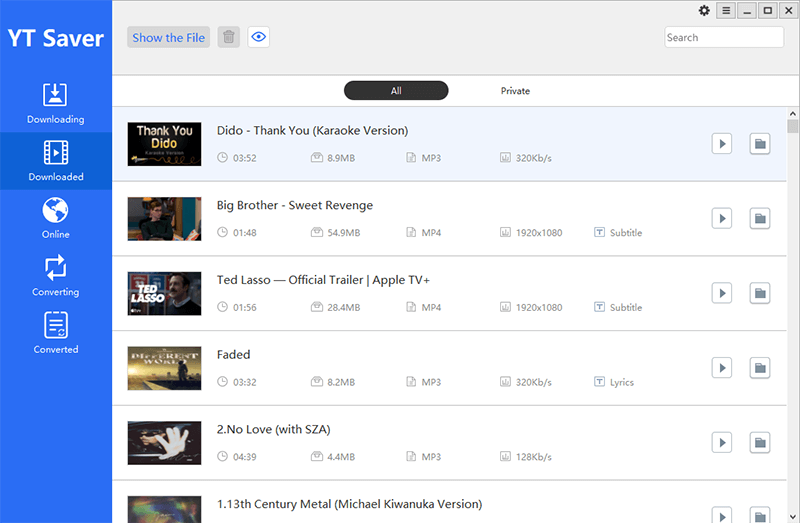Click title Ted Lasso — Official Trailer

(x=323, y=280)
